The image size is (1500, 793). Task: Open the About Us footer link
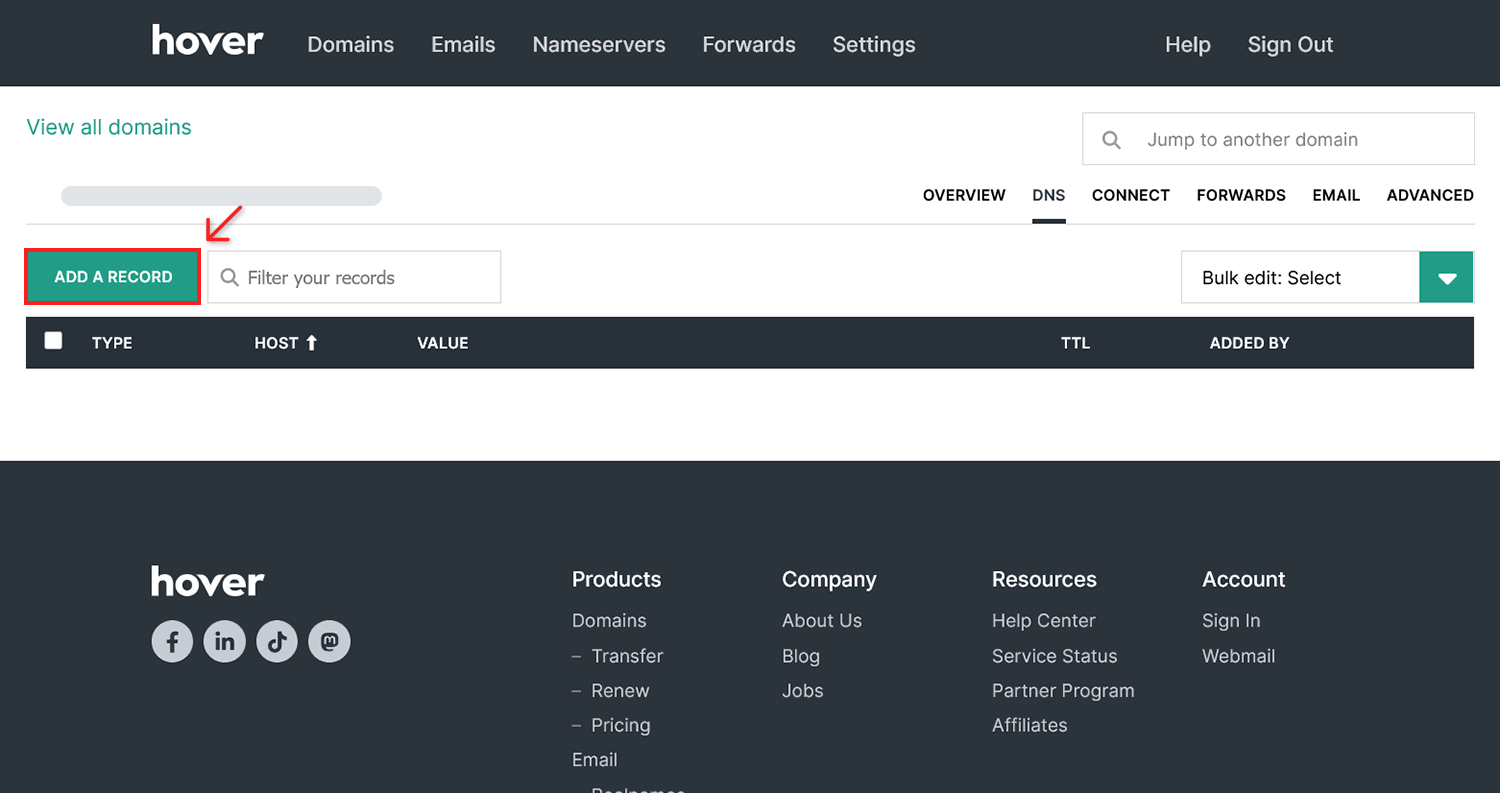coord(822,621)
